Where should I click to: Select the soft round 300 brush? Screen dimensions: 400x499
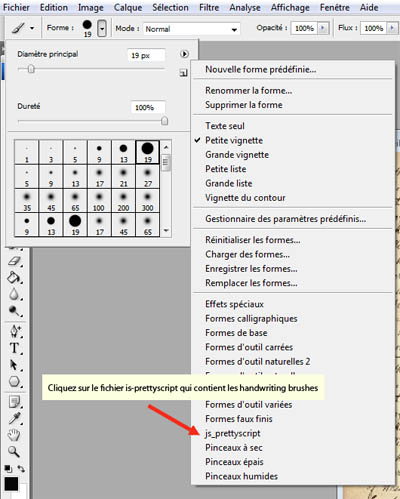pyautogui.click(x=147, y=201)
